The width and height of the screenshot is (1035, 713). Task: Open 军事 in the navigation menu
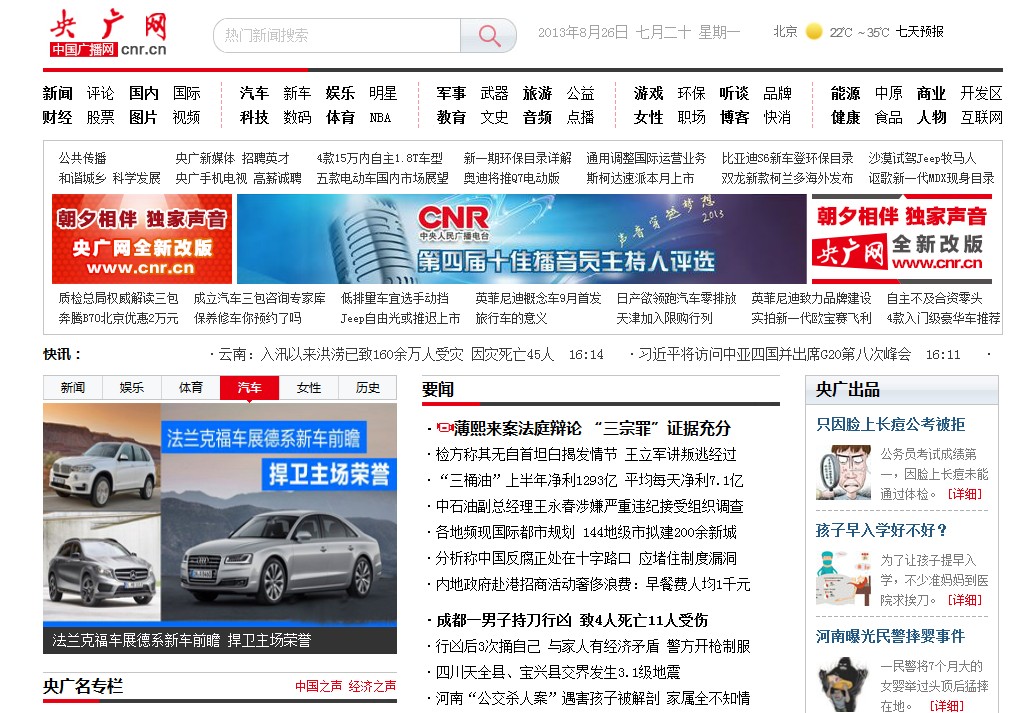tap(451, 93)
